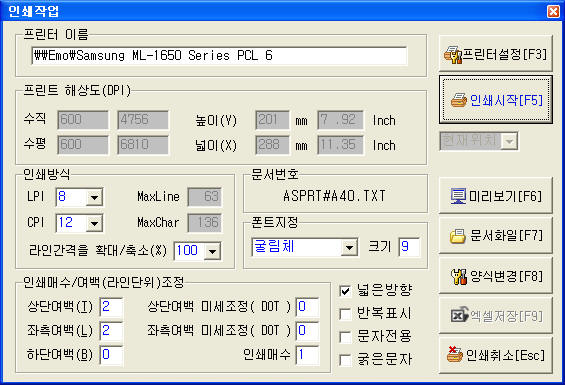Click the printer icon on 인쇄시작[F5]
The height and width of the screenshot is (385, 565).
coord(459,100)
